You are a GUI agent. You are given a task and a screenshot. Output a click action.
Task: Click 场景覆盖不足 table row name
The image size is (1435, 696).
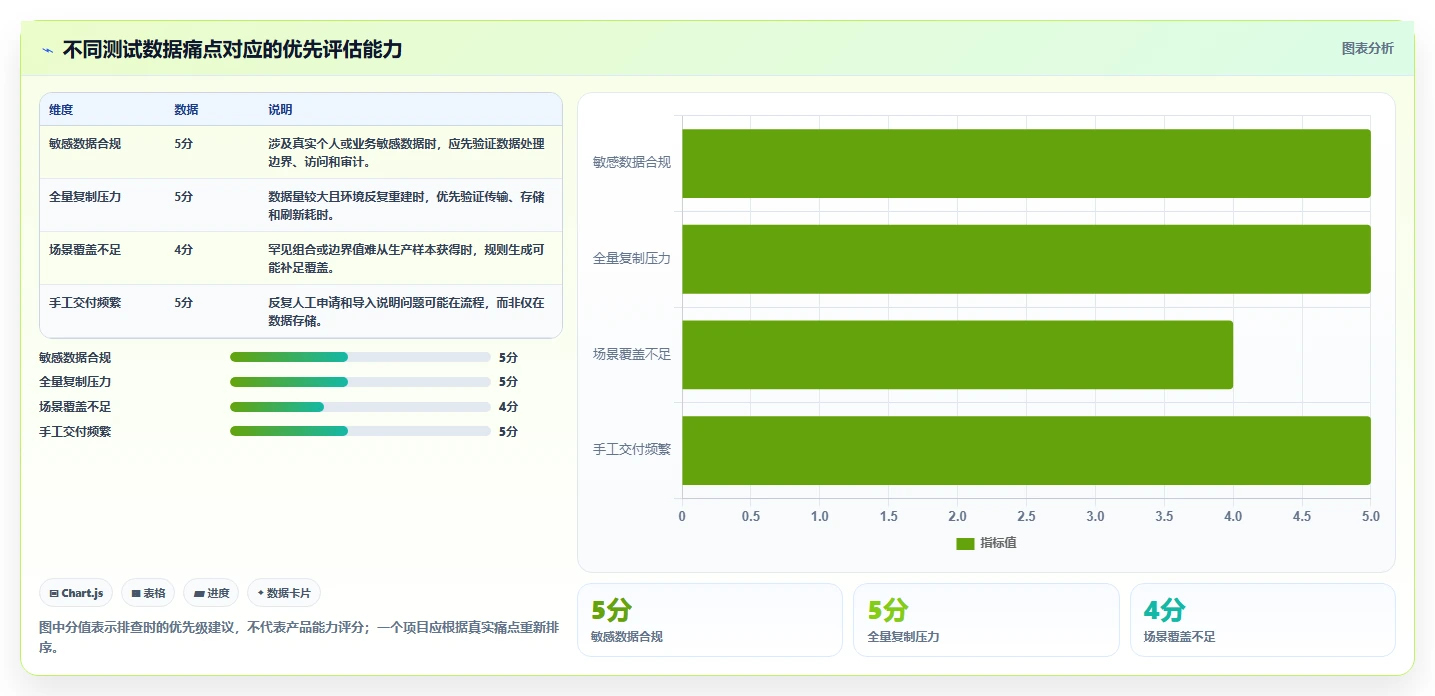point(85,250)
